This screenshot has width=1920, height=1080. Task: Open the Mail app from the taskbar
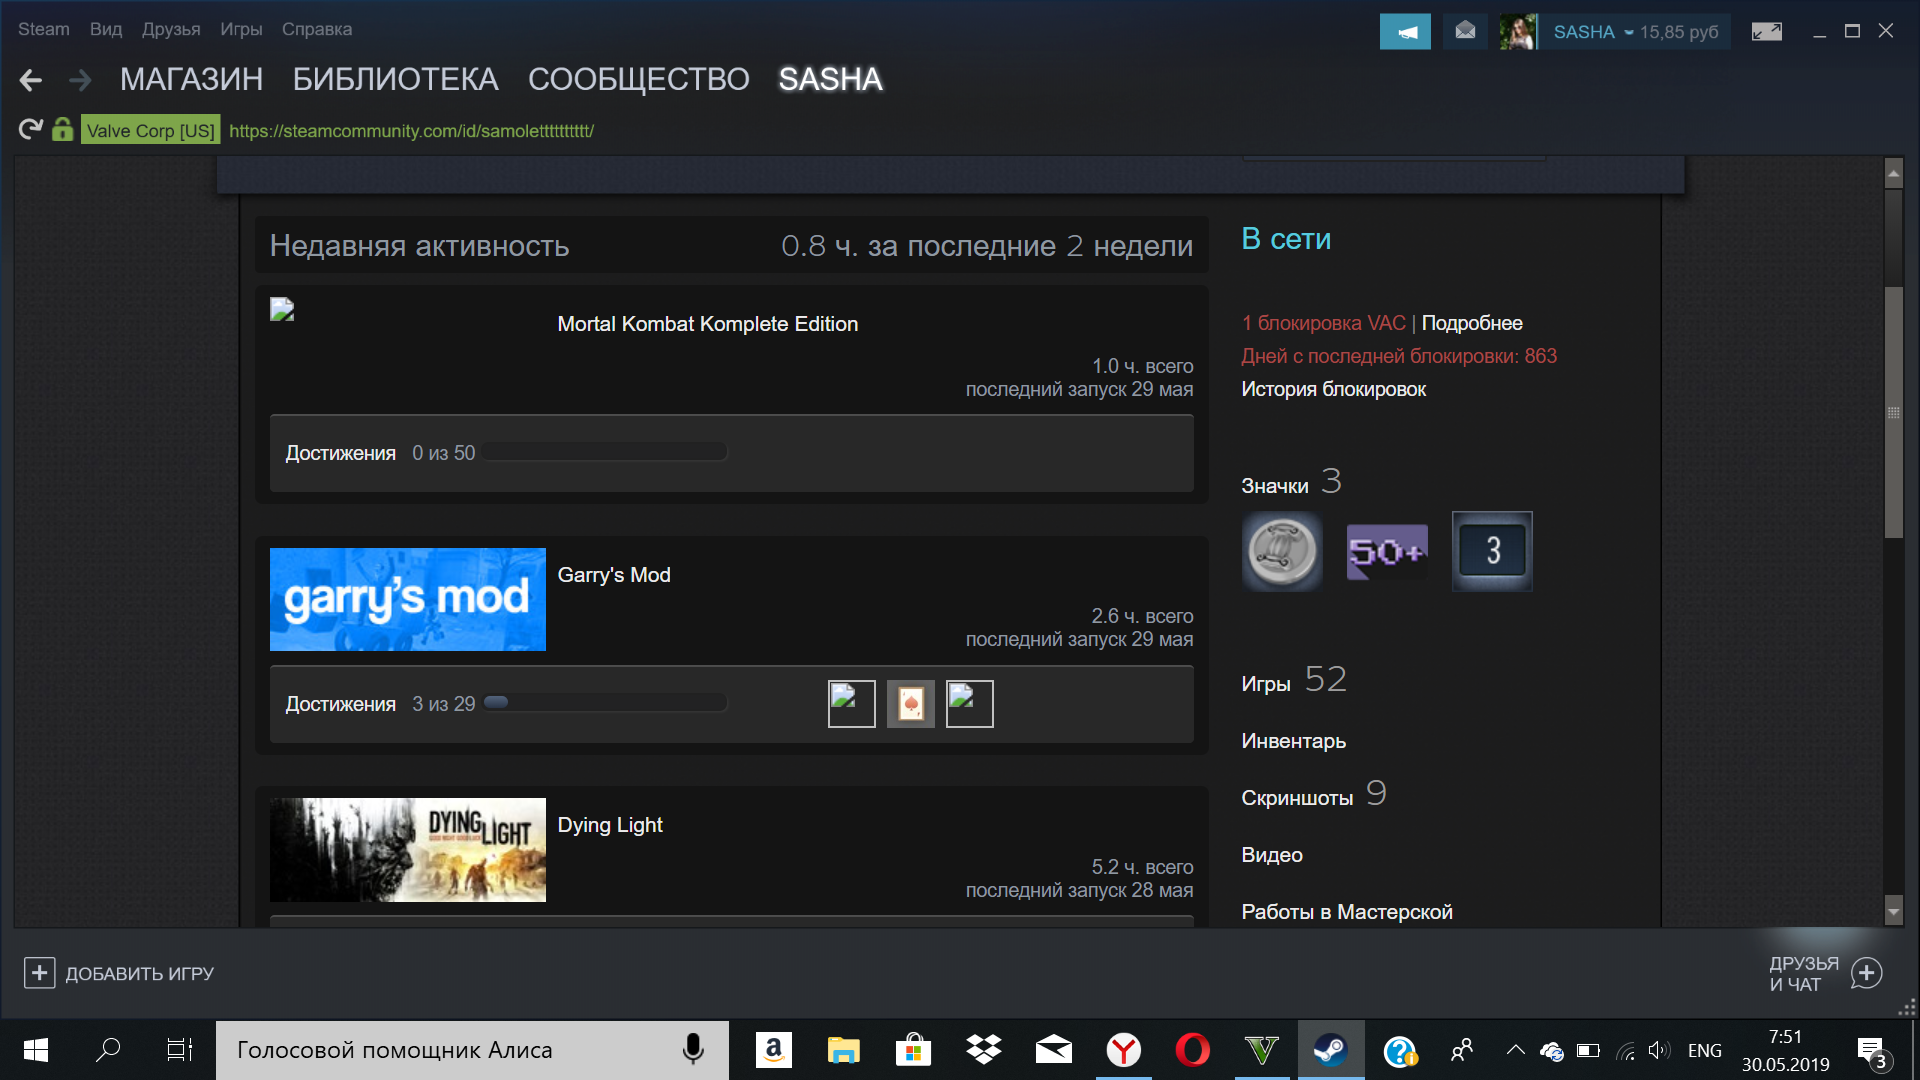(x=1054, y=1050)
